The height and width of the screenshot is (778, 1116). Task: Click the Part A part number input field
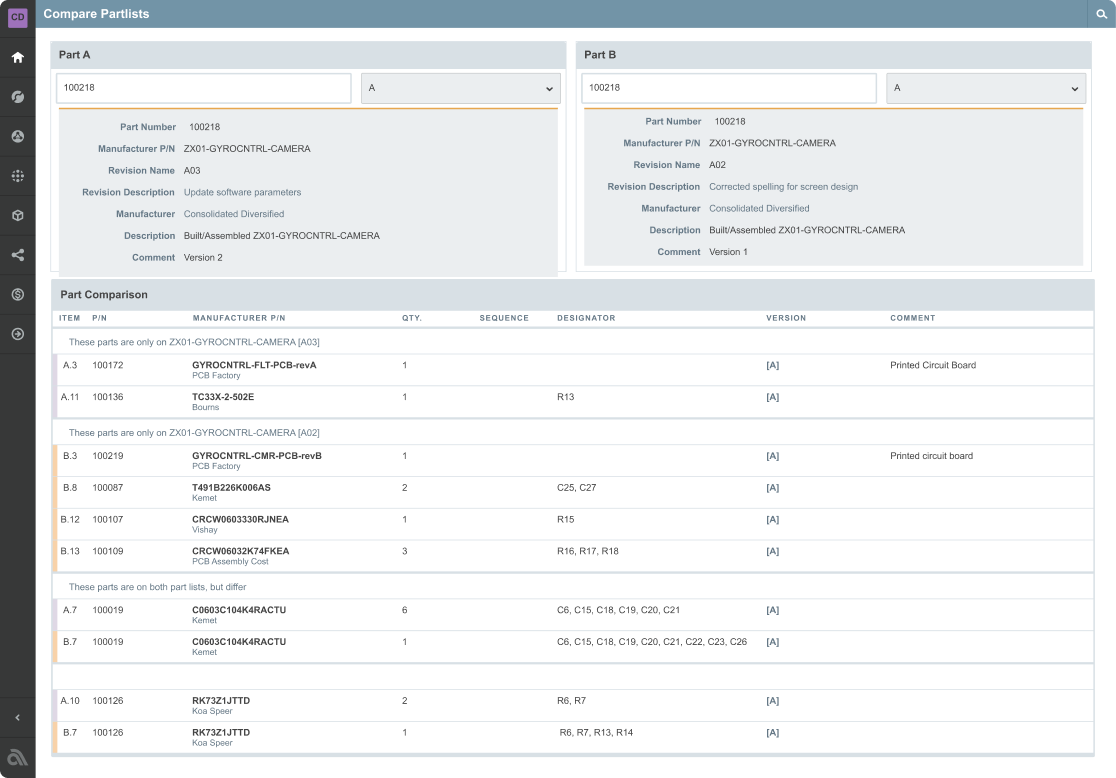(x=204, y=88)
